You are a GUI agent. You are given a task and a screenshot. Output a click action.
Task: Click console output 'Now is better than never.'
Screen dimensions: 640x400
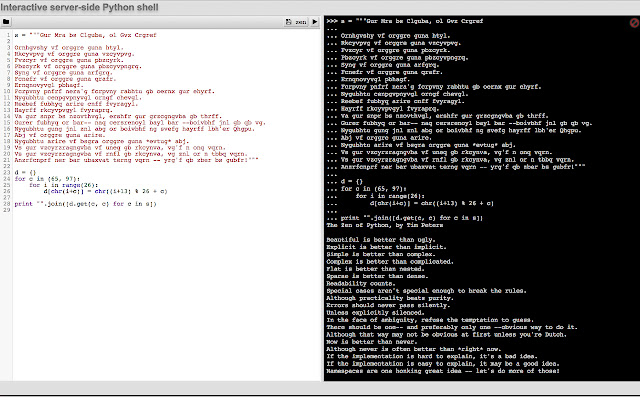pyautogui.click(x=372, y=342)
